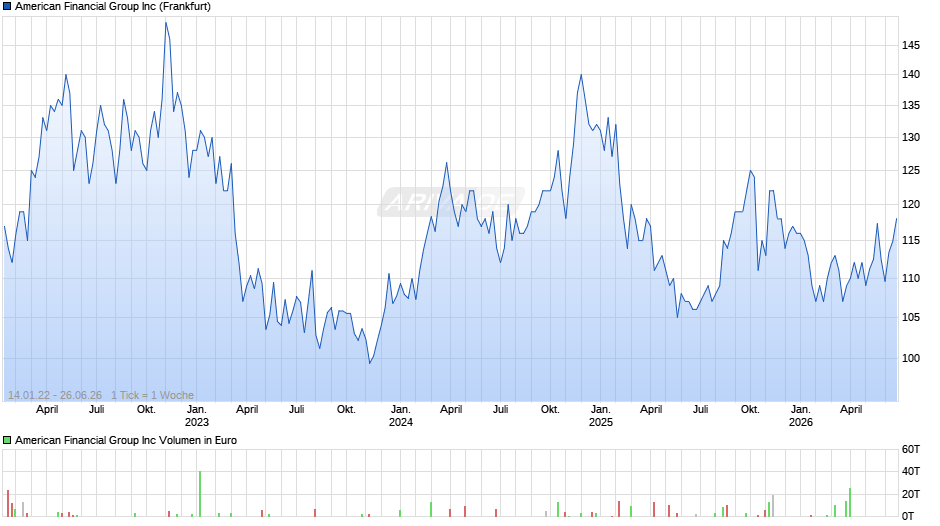Click the tall red volume bar at the volume chart start
The width and height of the screenshot is (940, 526).
[8, 503]
